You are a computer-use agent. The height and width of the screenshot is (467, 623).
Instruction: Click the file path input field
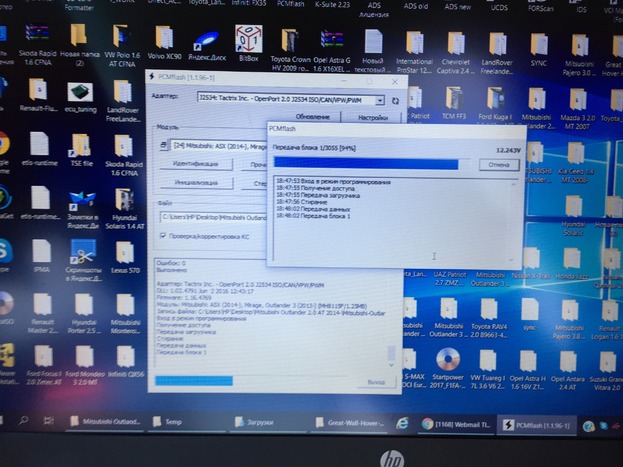(x=210, y=218)
